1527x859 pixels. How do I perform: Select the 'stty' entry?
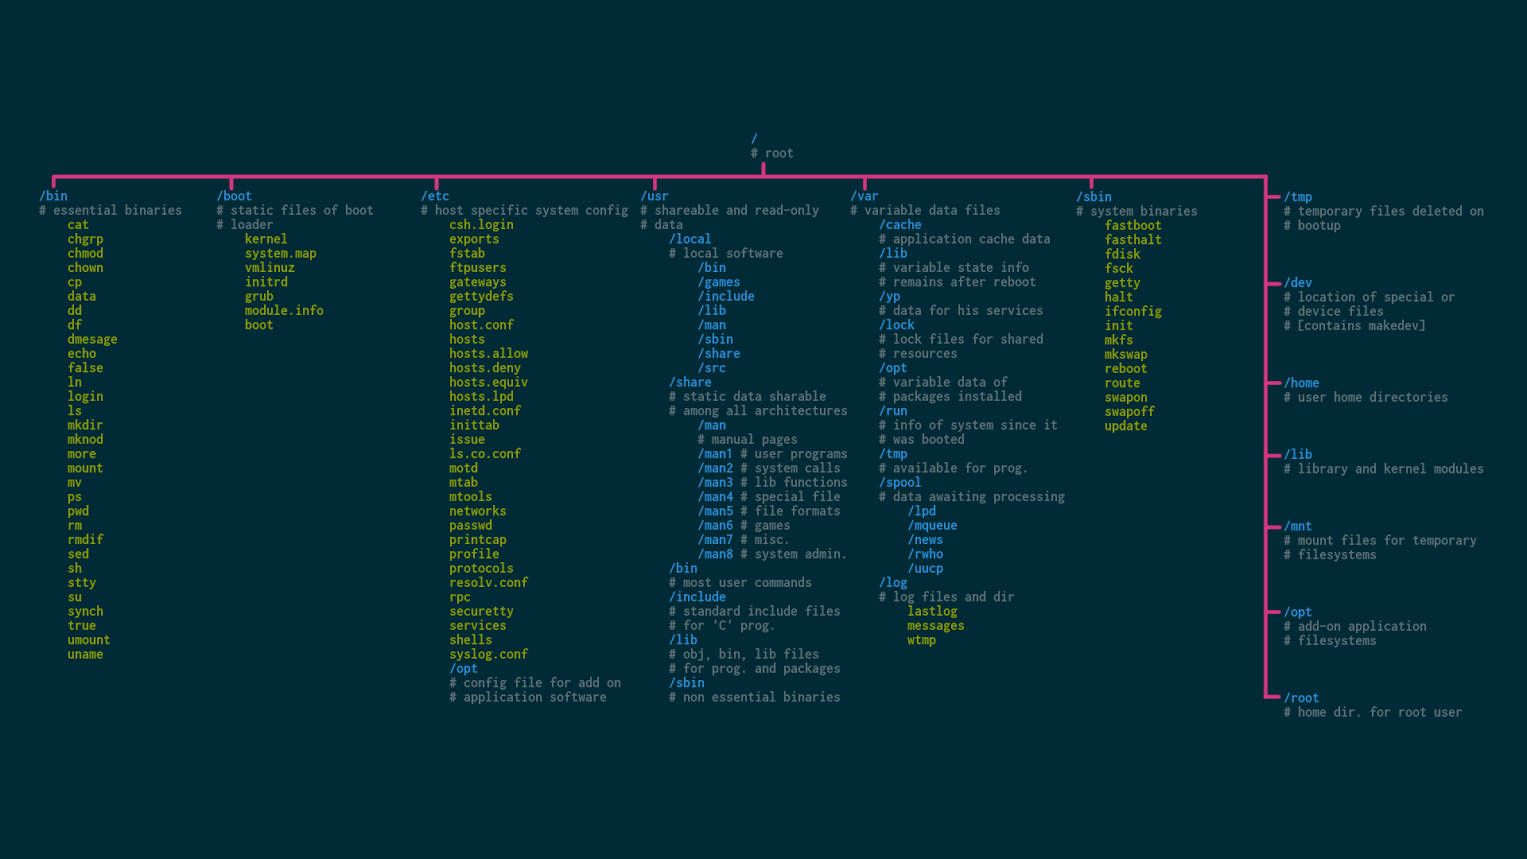click(82, 582)
